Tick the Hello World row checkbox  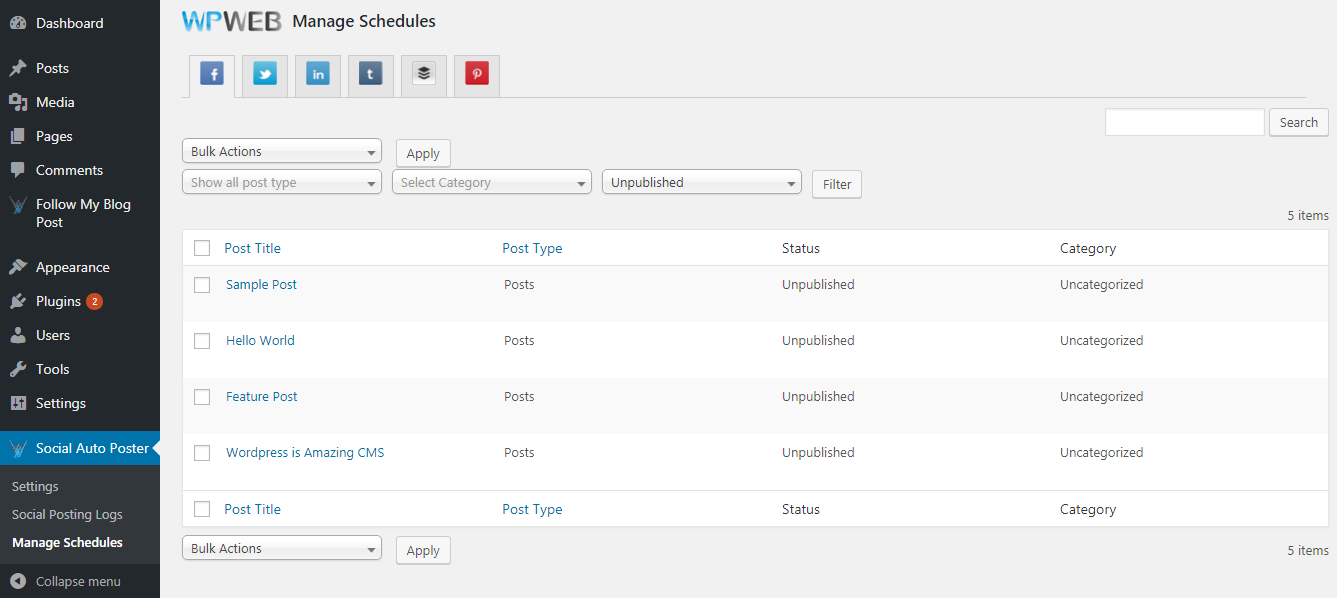pyautogui.click(x=202, y=341)
